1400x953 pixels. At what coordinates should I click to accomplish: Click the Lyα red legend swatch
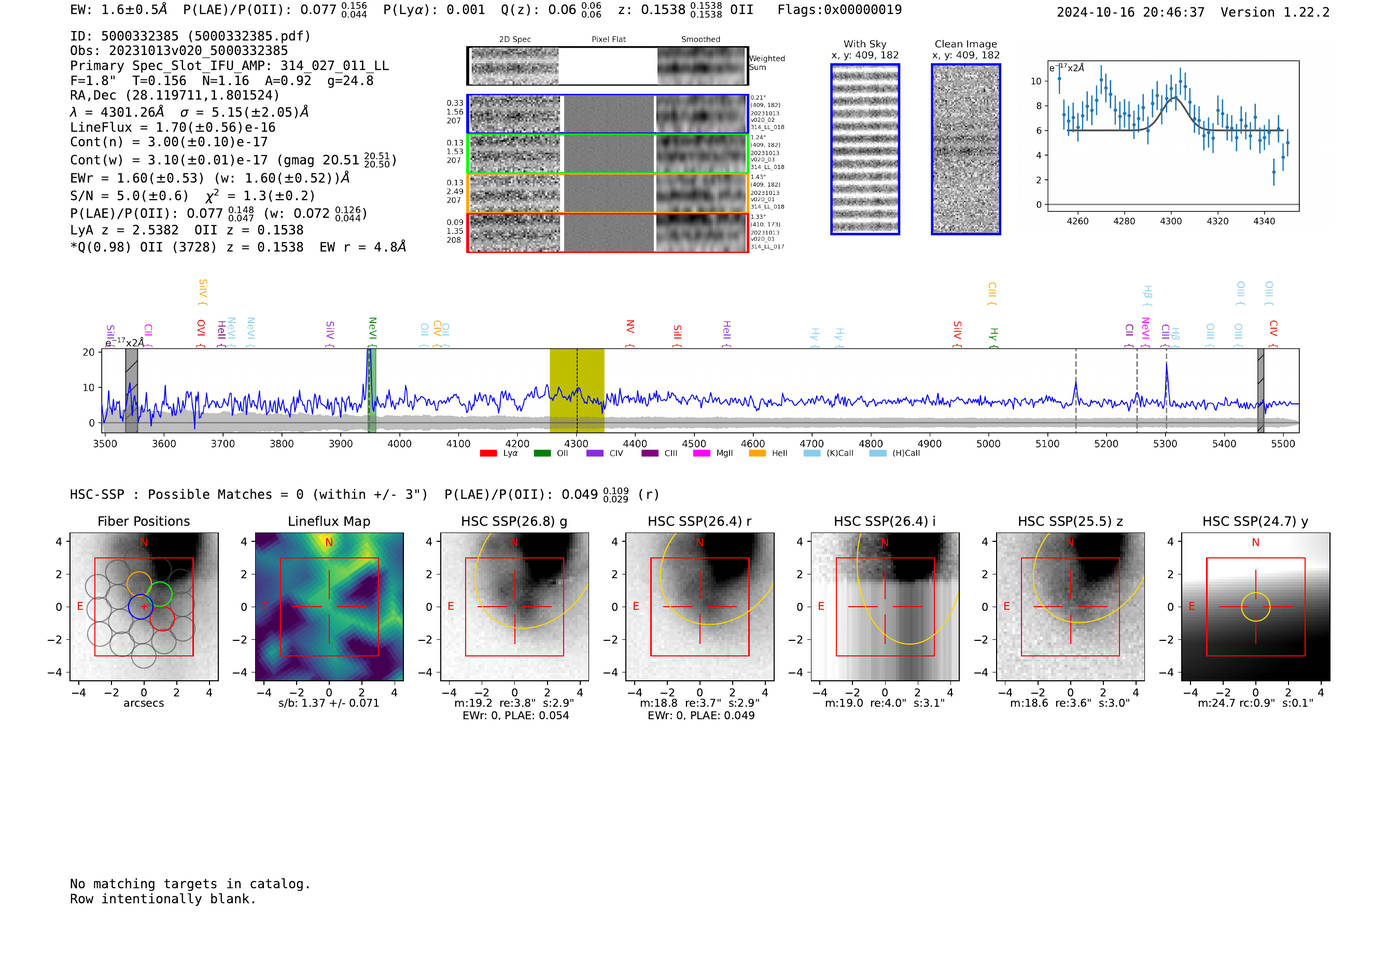coord(488,453)
